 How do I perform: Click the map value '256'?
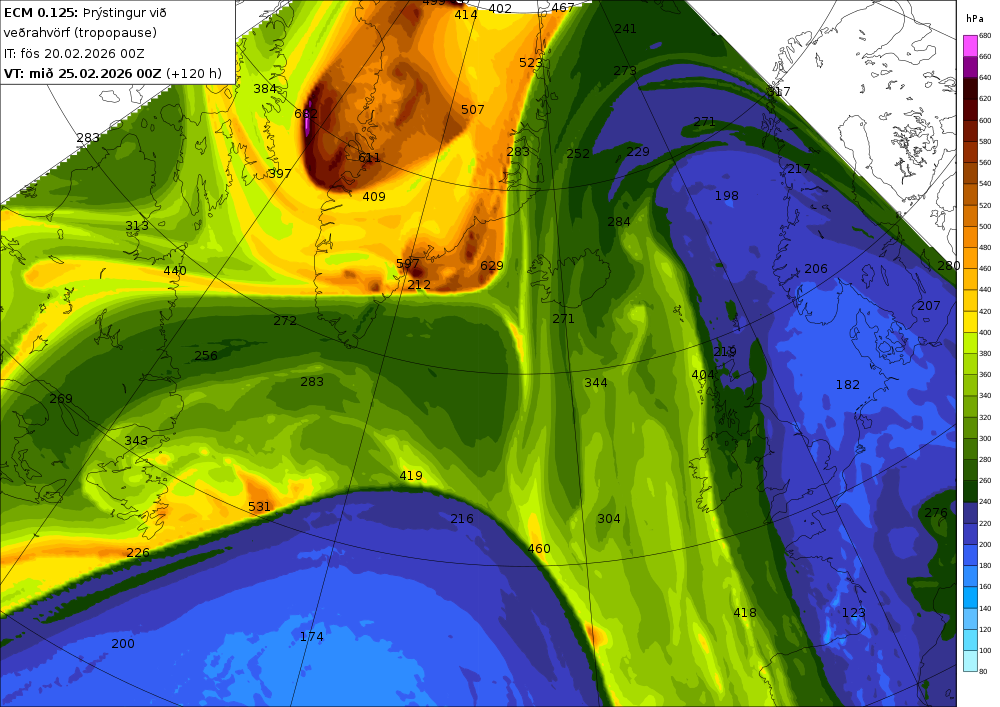(206, 355)
